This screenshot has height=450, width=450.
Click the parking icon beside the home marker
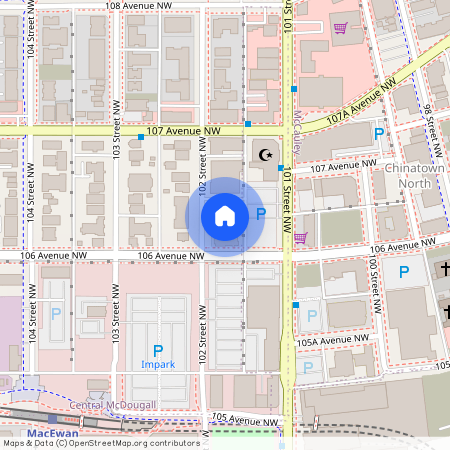pos(261,214)
